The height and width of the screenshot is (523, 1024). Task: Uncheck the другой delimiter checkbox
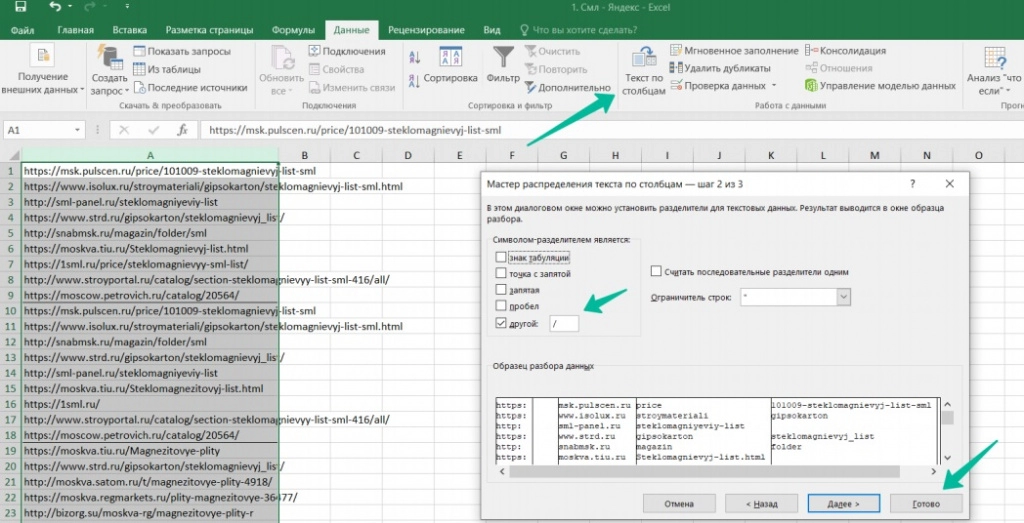tap(501, 323)
